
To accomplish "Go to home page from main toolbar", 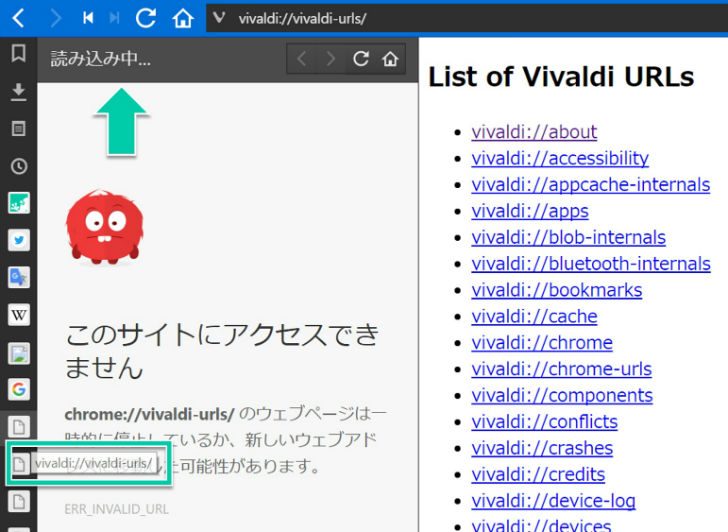I will (x=183, y=19).
